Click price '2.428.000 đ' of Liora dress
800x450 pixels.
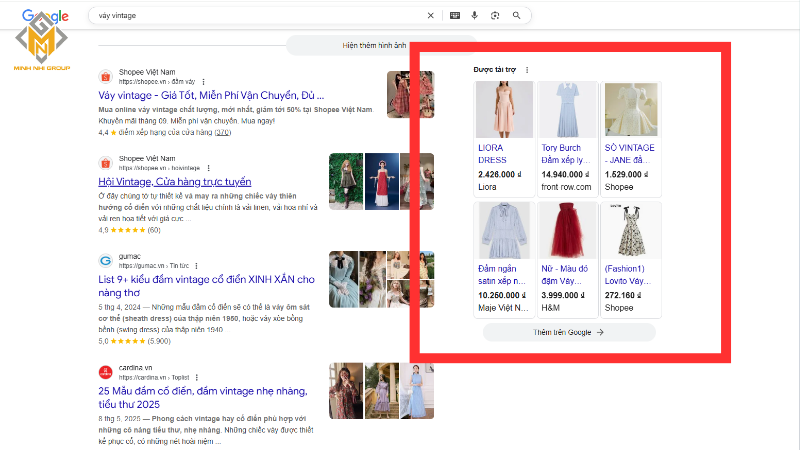click(x=499, y=174)
